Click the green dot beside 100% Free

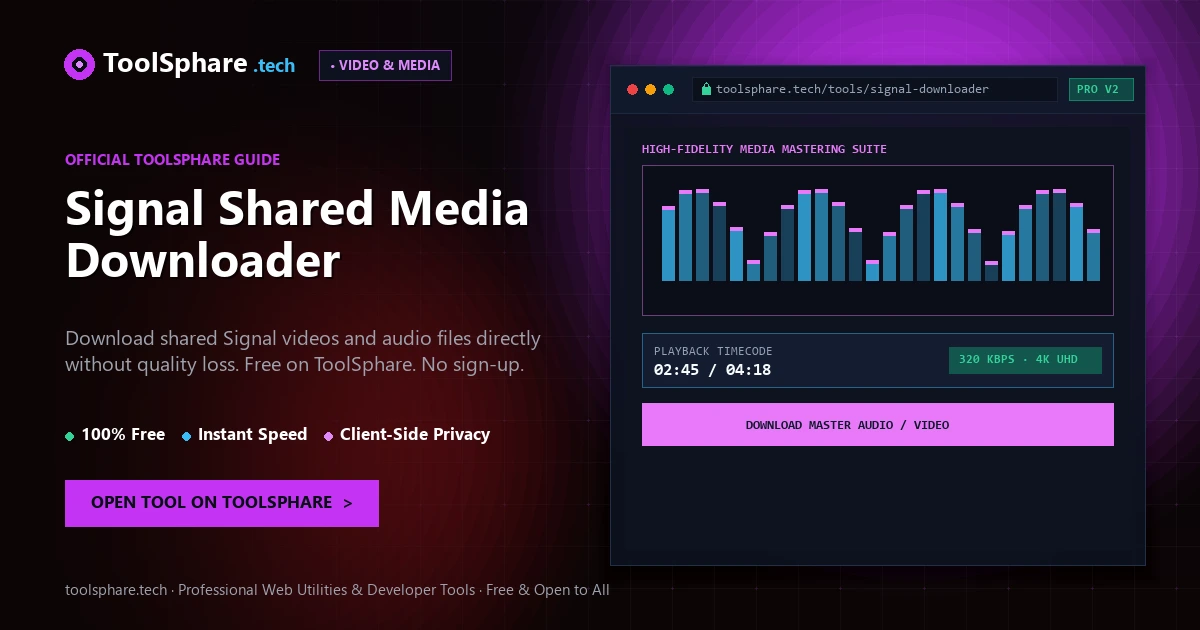coord(70,436)
